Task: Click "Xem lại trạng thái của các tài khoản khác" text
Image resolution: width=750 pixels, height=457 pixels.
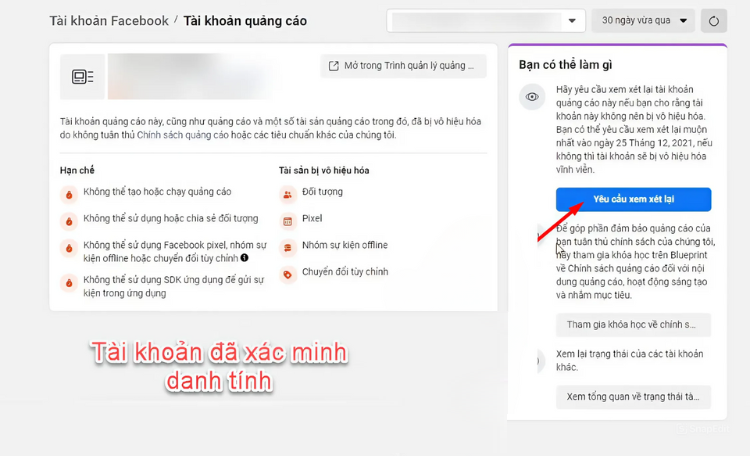Action: click(629, 360)
